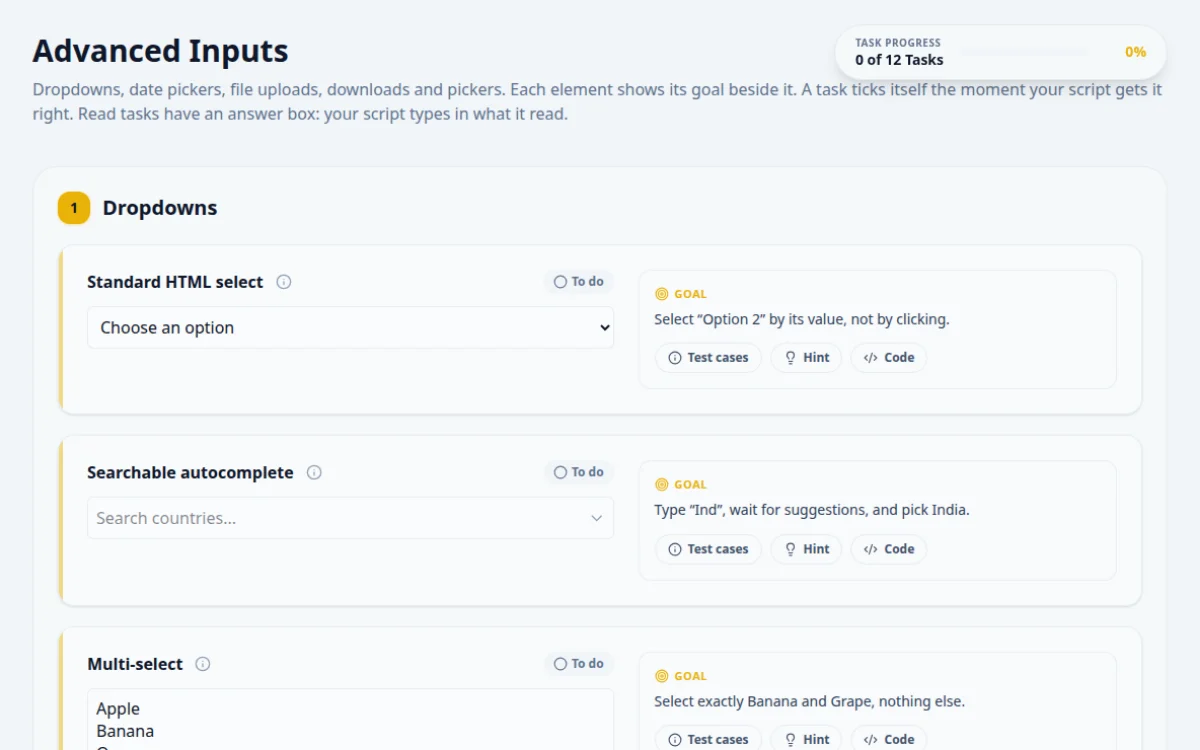Viewport: 1200px width, 750px height.
Task: View Code for Multi-select goal
Action: click(x=889, y=739)
